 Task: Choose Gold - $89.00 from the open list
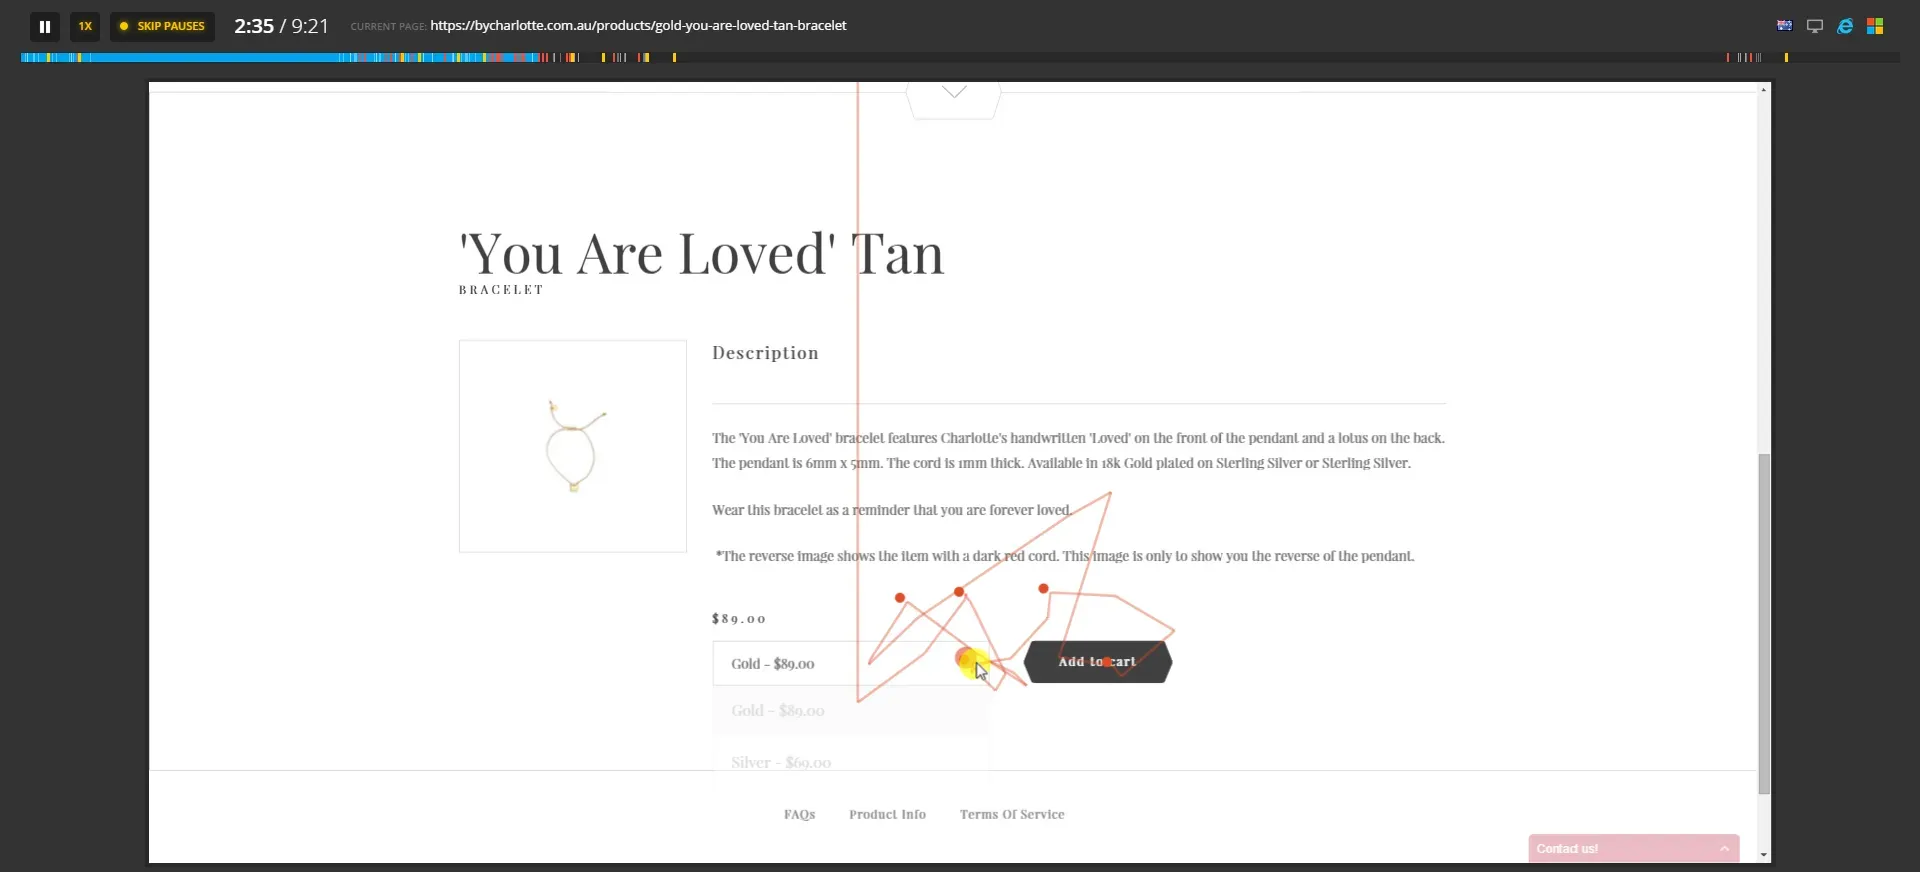tap(778, 711)
